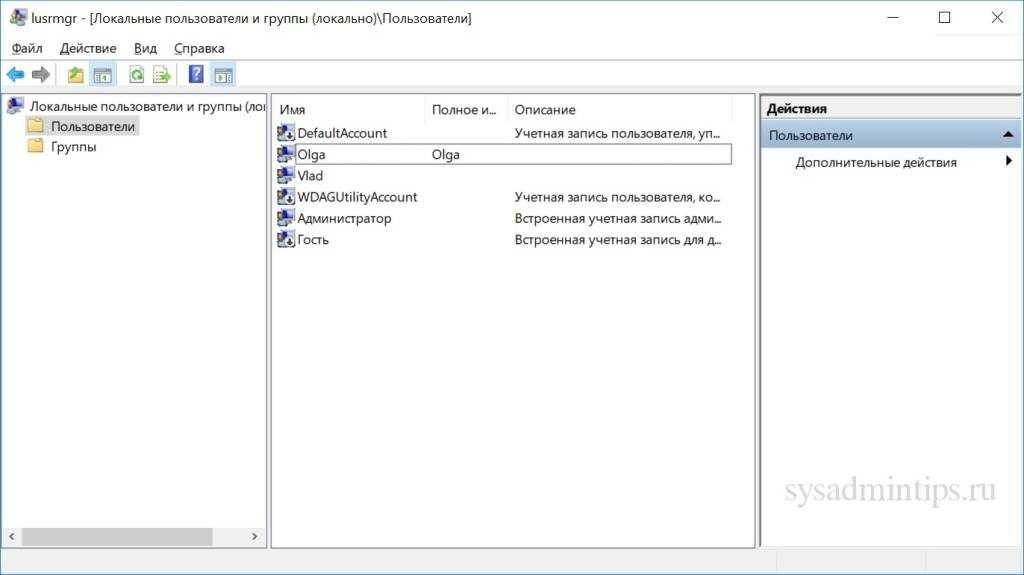Select the Администратор user account
The height and width of the screenshot is (575, 1024).
tap(344, 218)
